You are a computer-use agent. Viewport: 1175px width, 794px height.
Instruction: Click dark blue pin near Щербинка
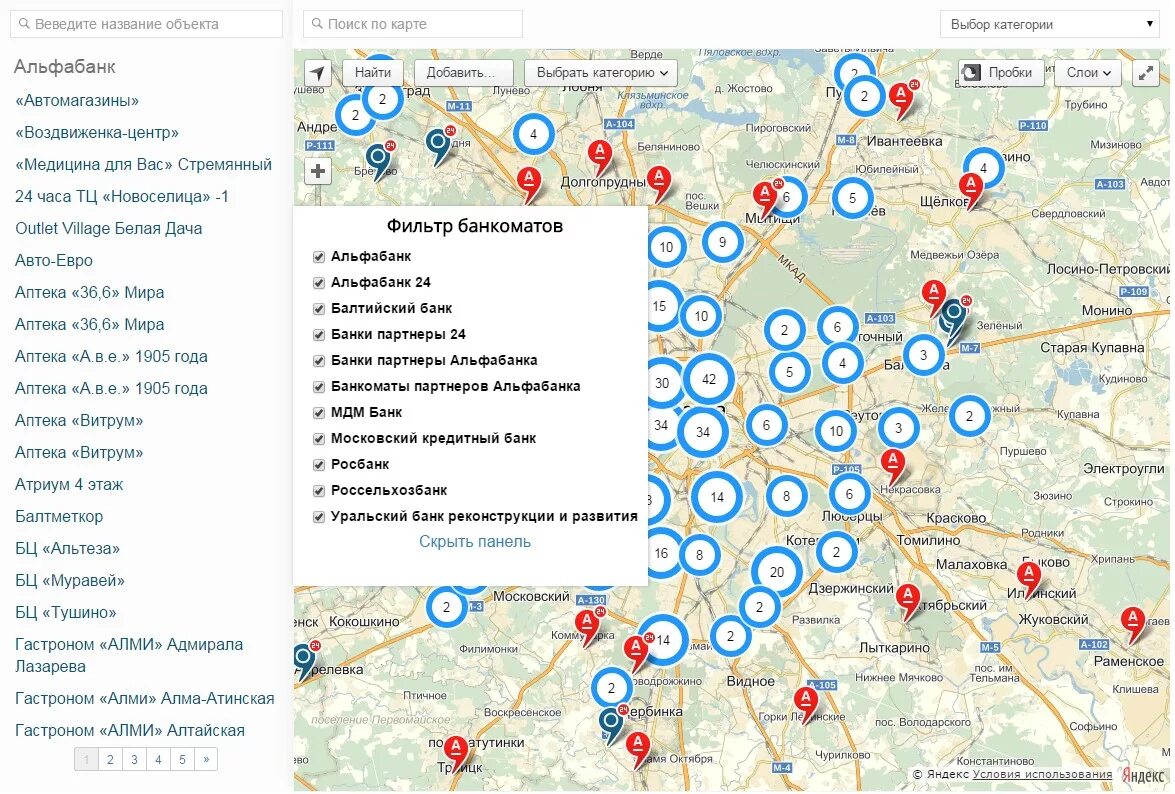(x=611, y=724)
